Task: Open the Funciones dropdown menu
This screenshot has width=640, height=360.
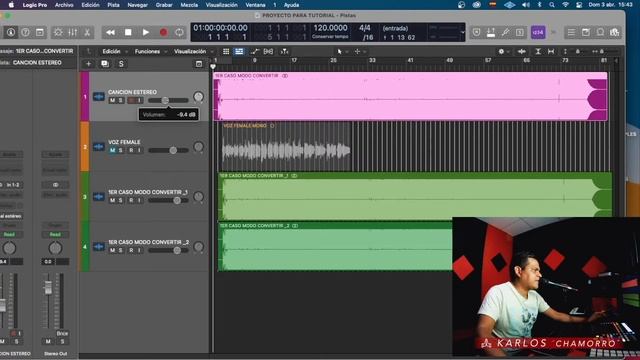Action: 151,51
